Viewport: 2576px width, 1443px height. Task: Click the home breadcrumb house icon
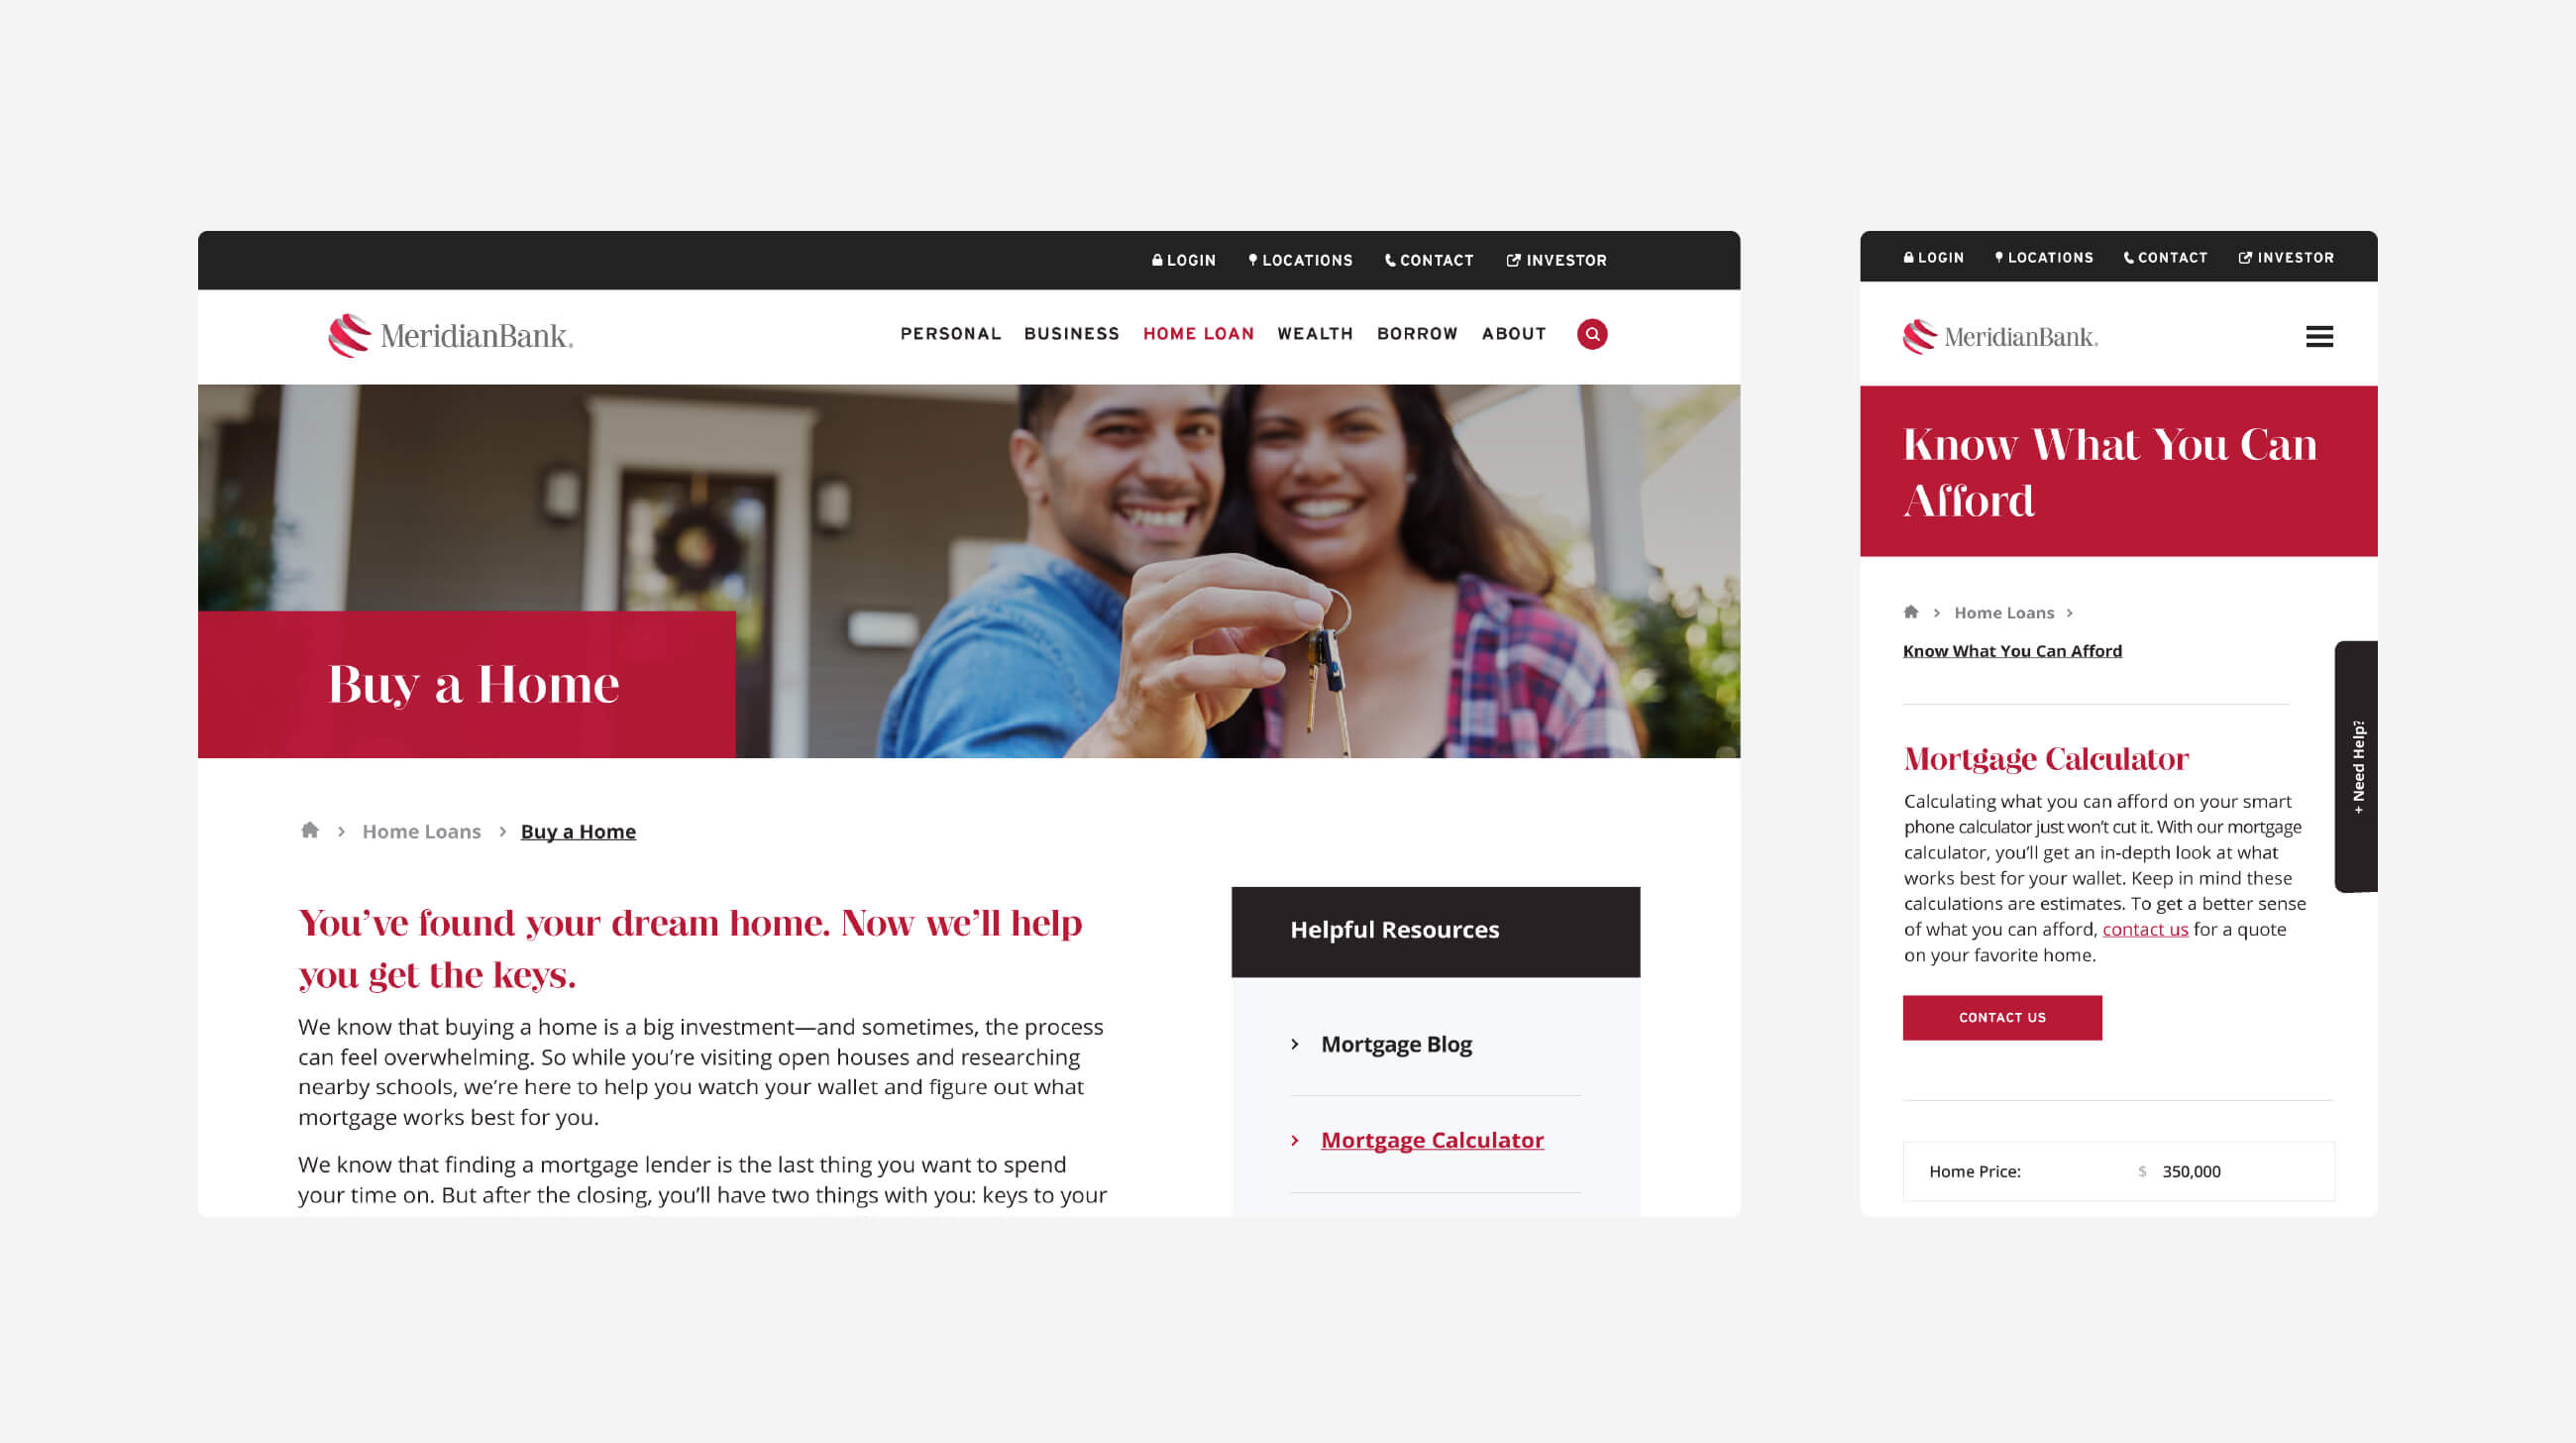309,831
